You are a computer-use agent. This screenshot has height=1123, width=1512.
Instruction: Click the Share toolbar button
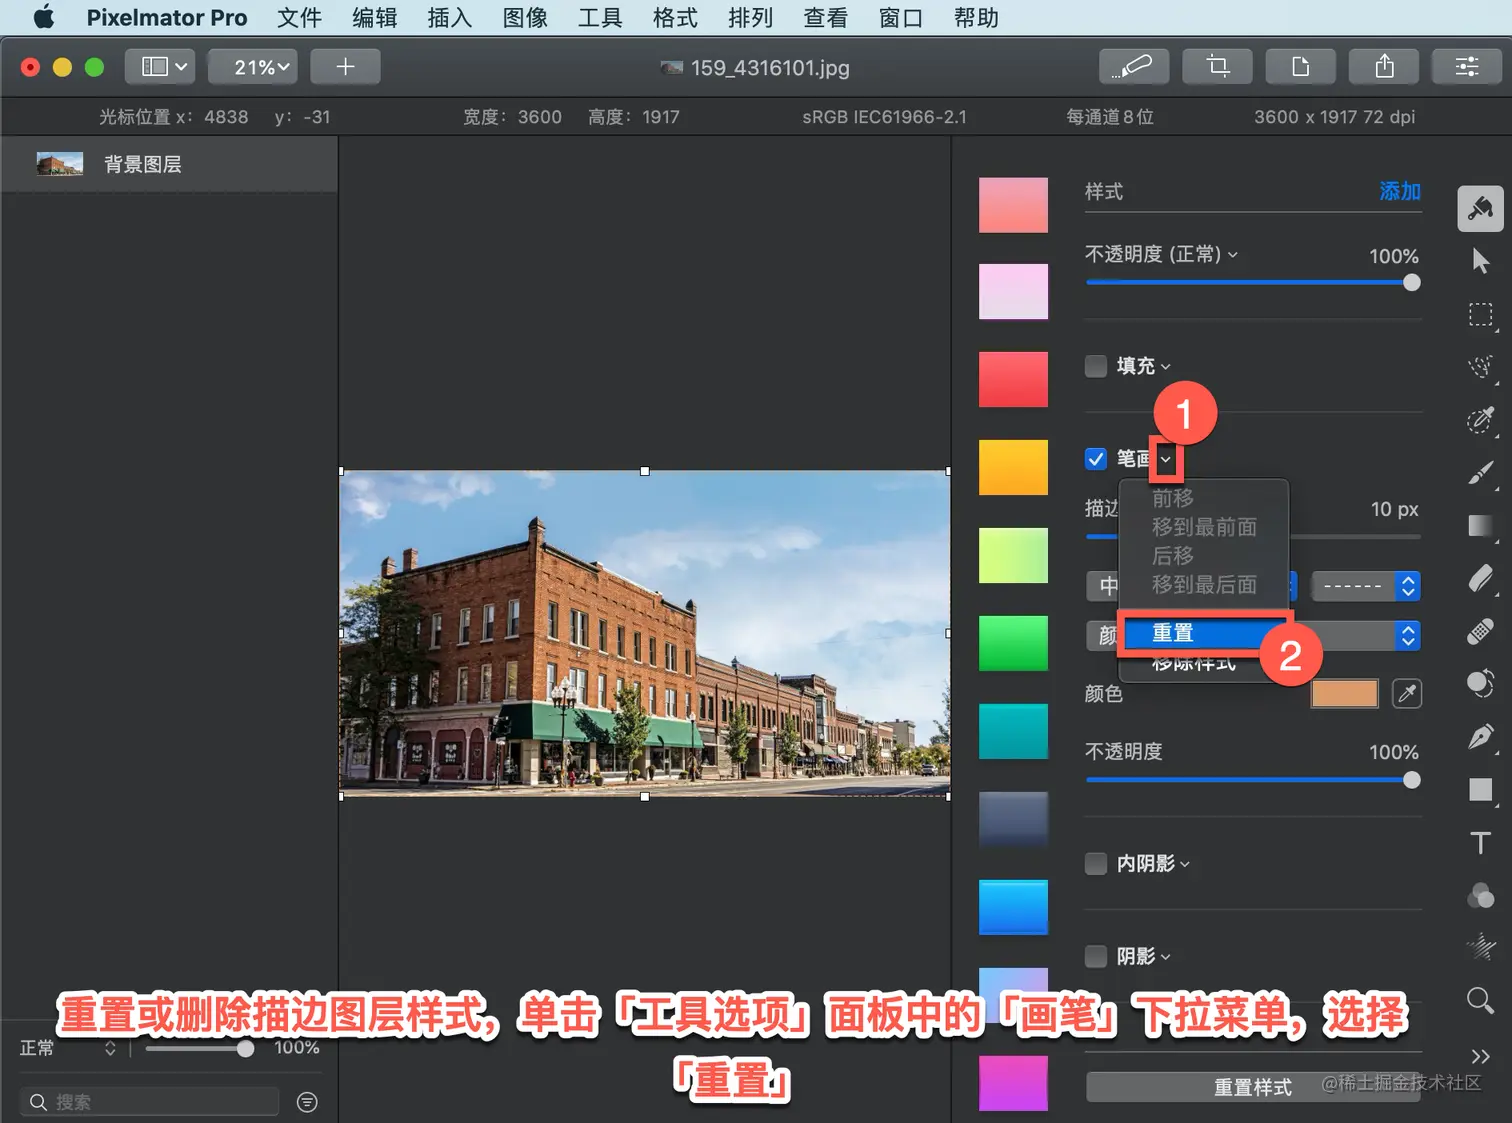pyautogui.click(x=1384, y=67)
